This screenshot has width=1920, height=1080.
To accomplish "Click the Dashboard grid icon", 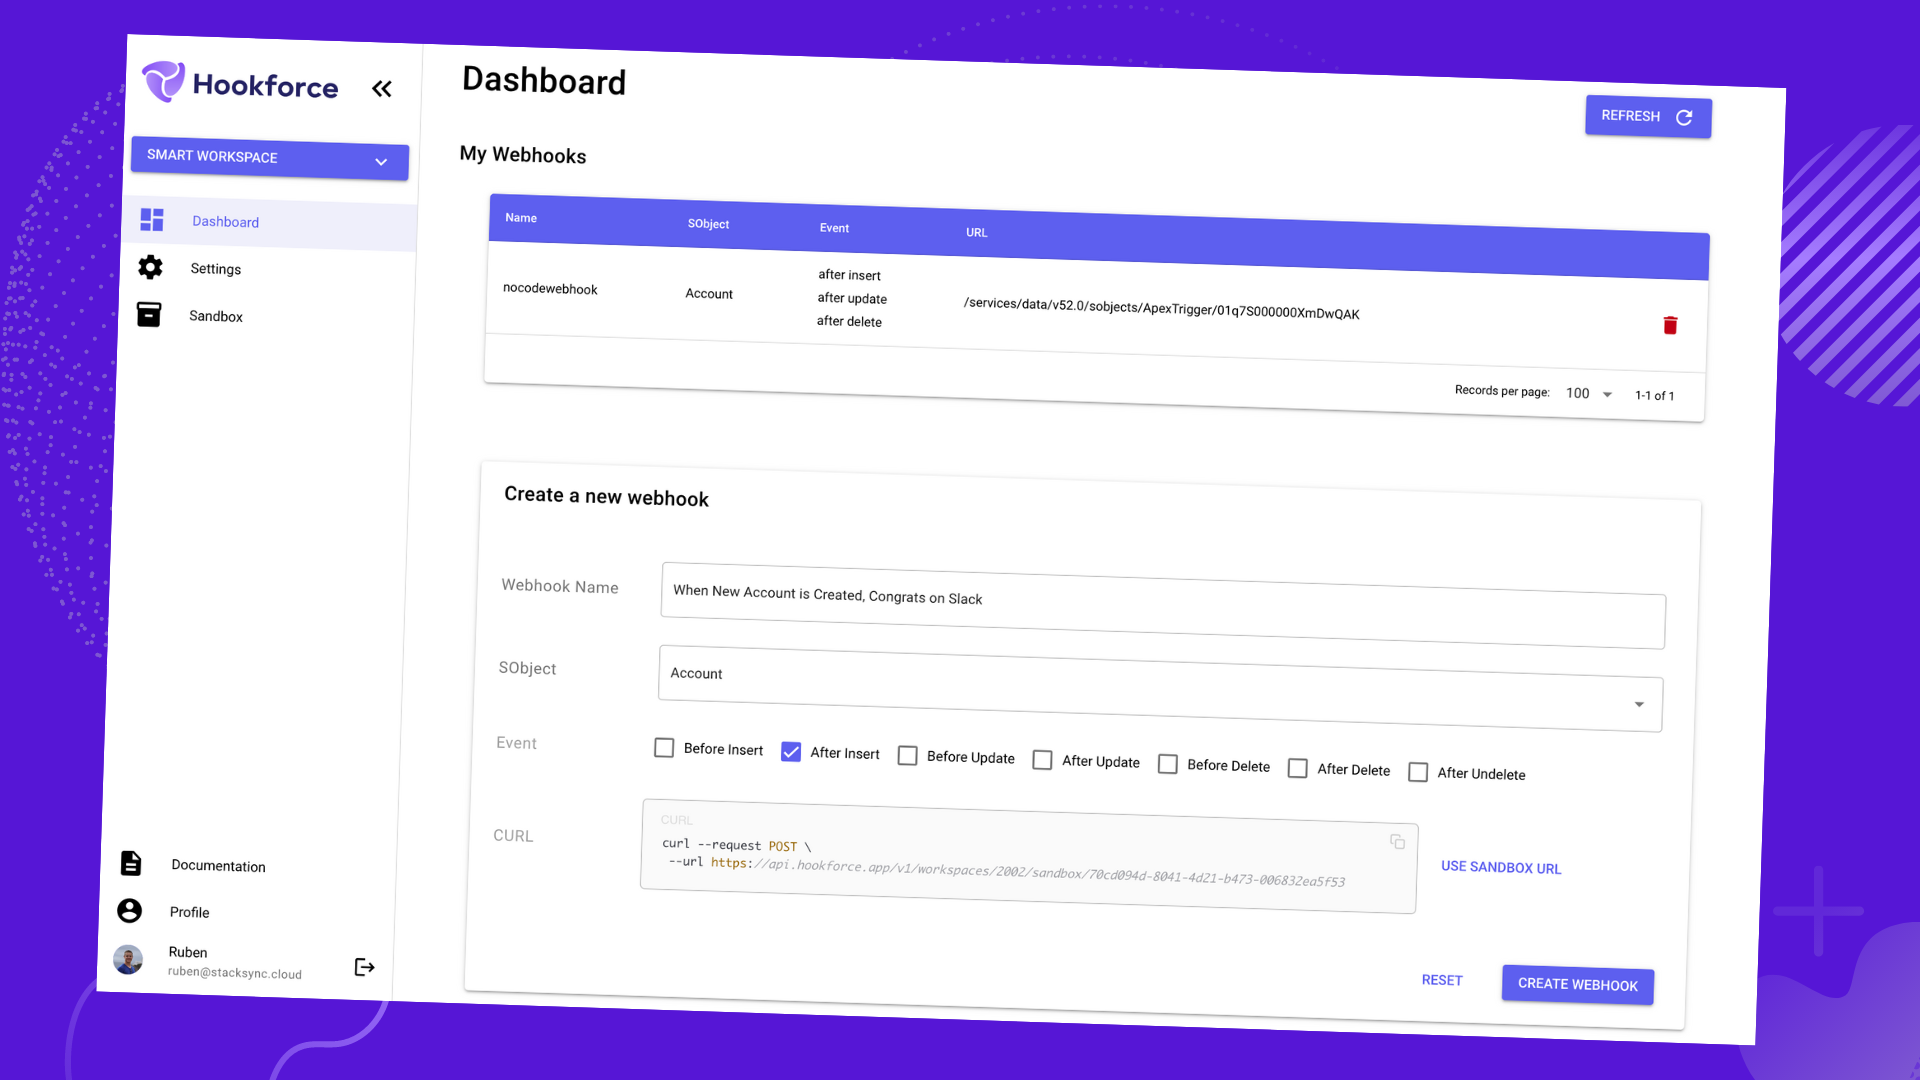I will point(152,219).
